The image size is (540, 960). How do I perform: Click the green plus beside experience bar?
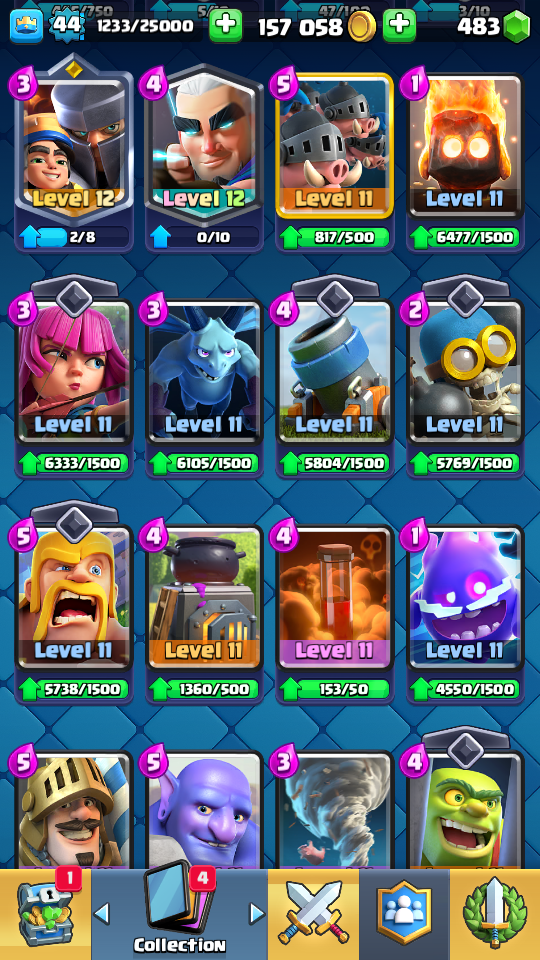pyautogui.click(x=225, y=26)
